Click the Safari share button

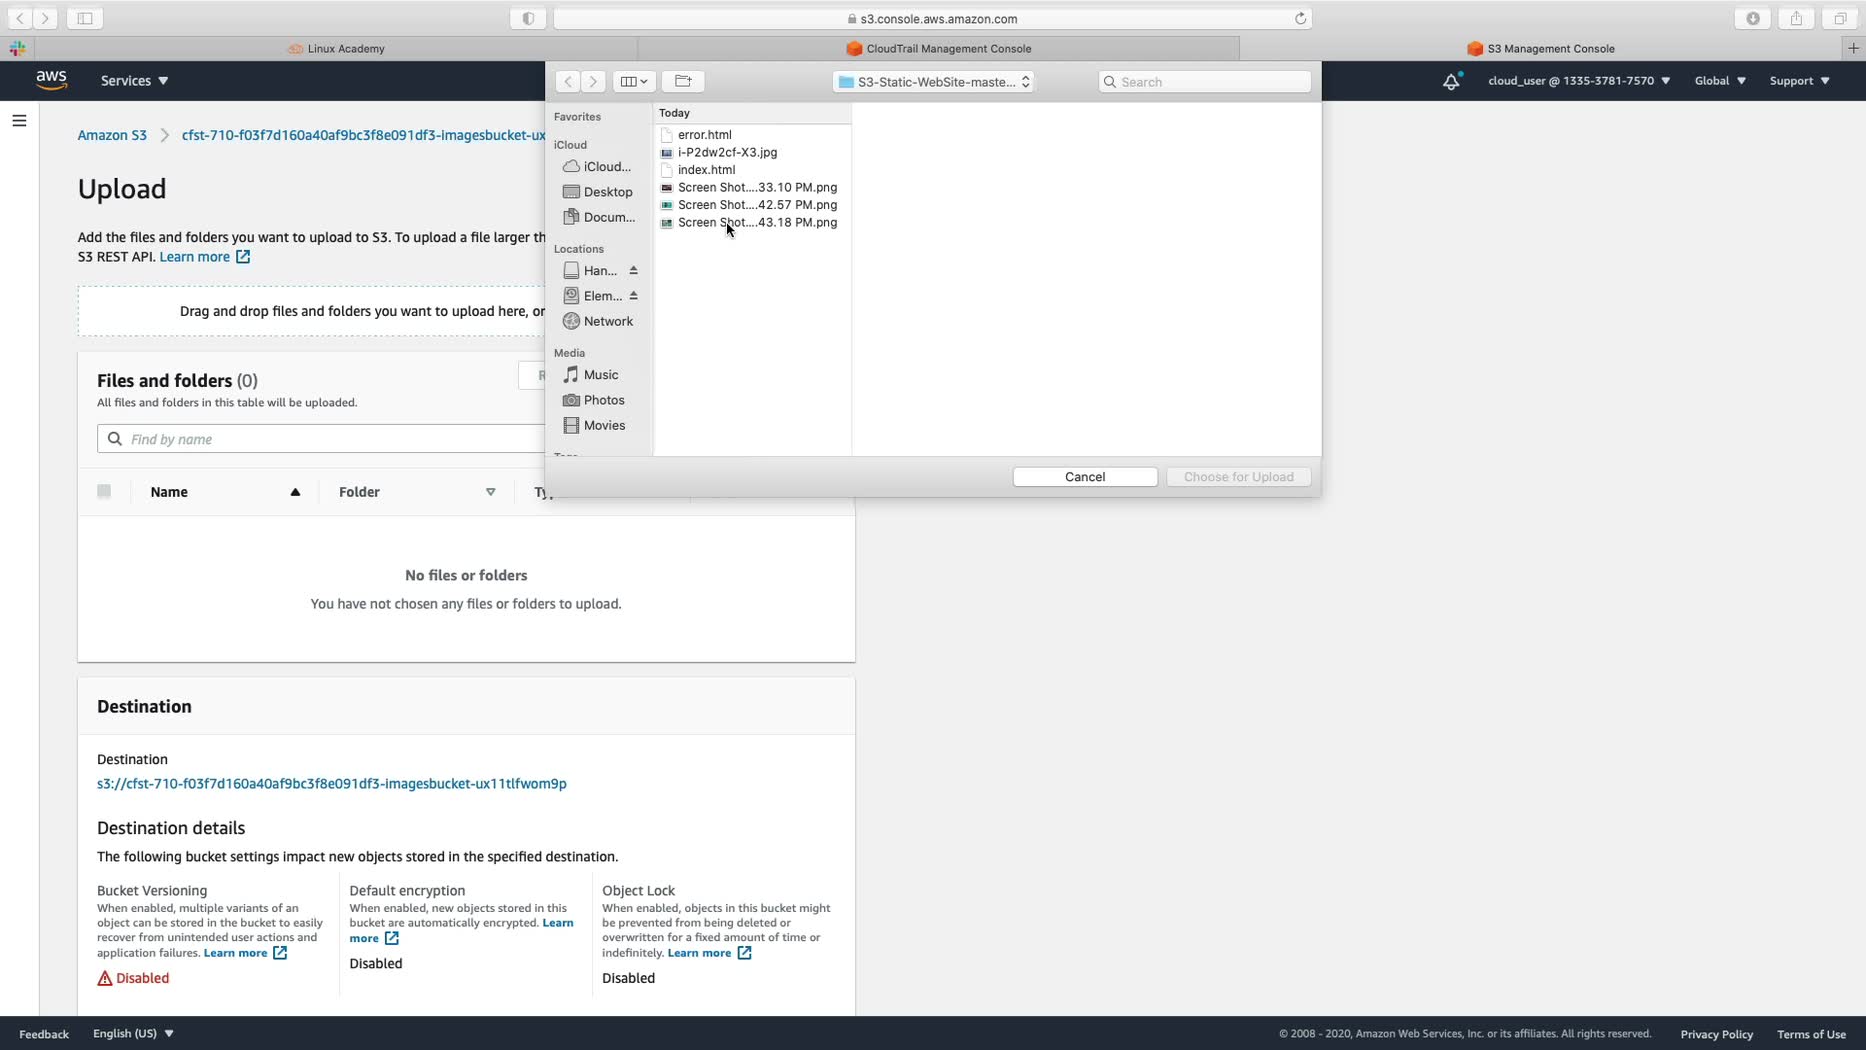[1796, 18]
